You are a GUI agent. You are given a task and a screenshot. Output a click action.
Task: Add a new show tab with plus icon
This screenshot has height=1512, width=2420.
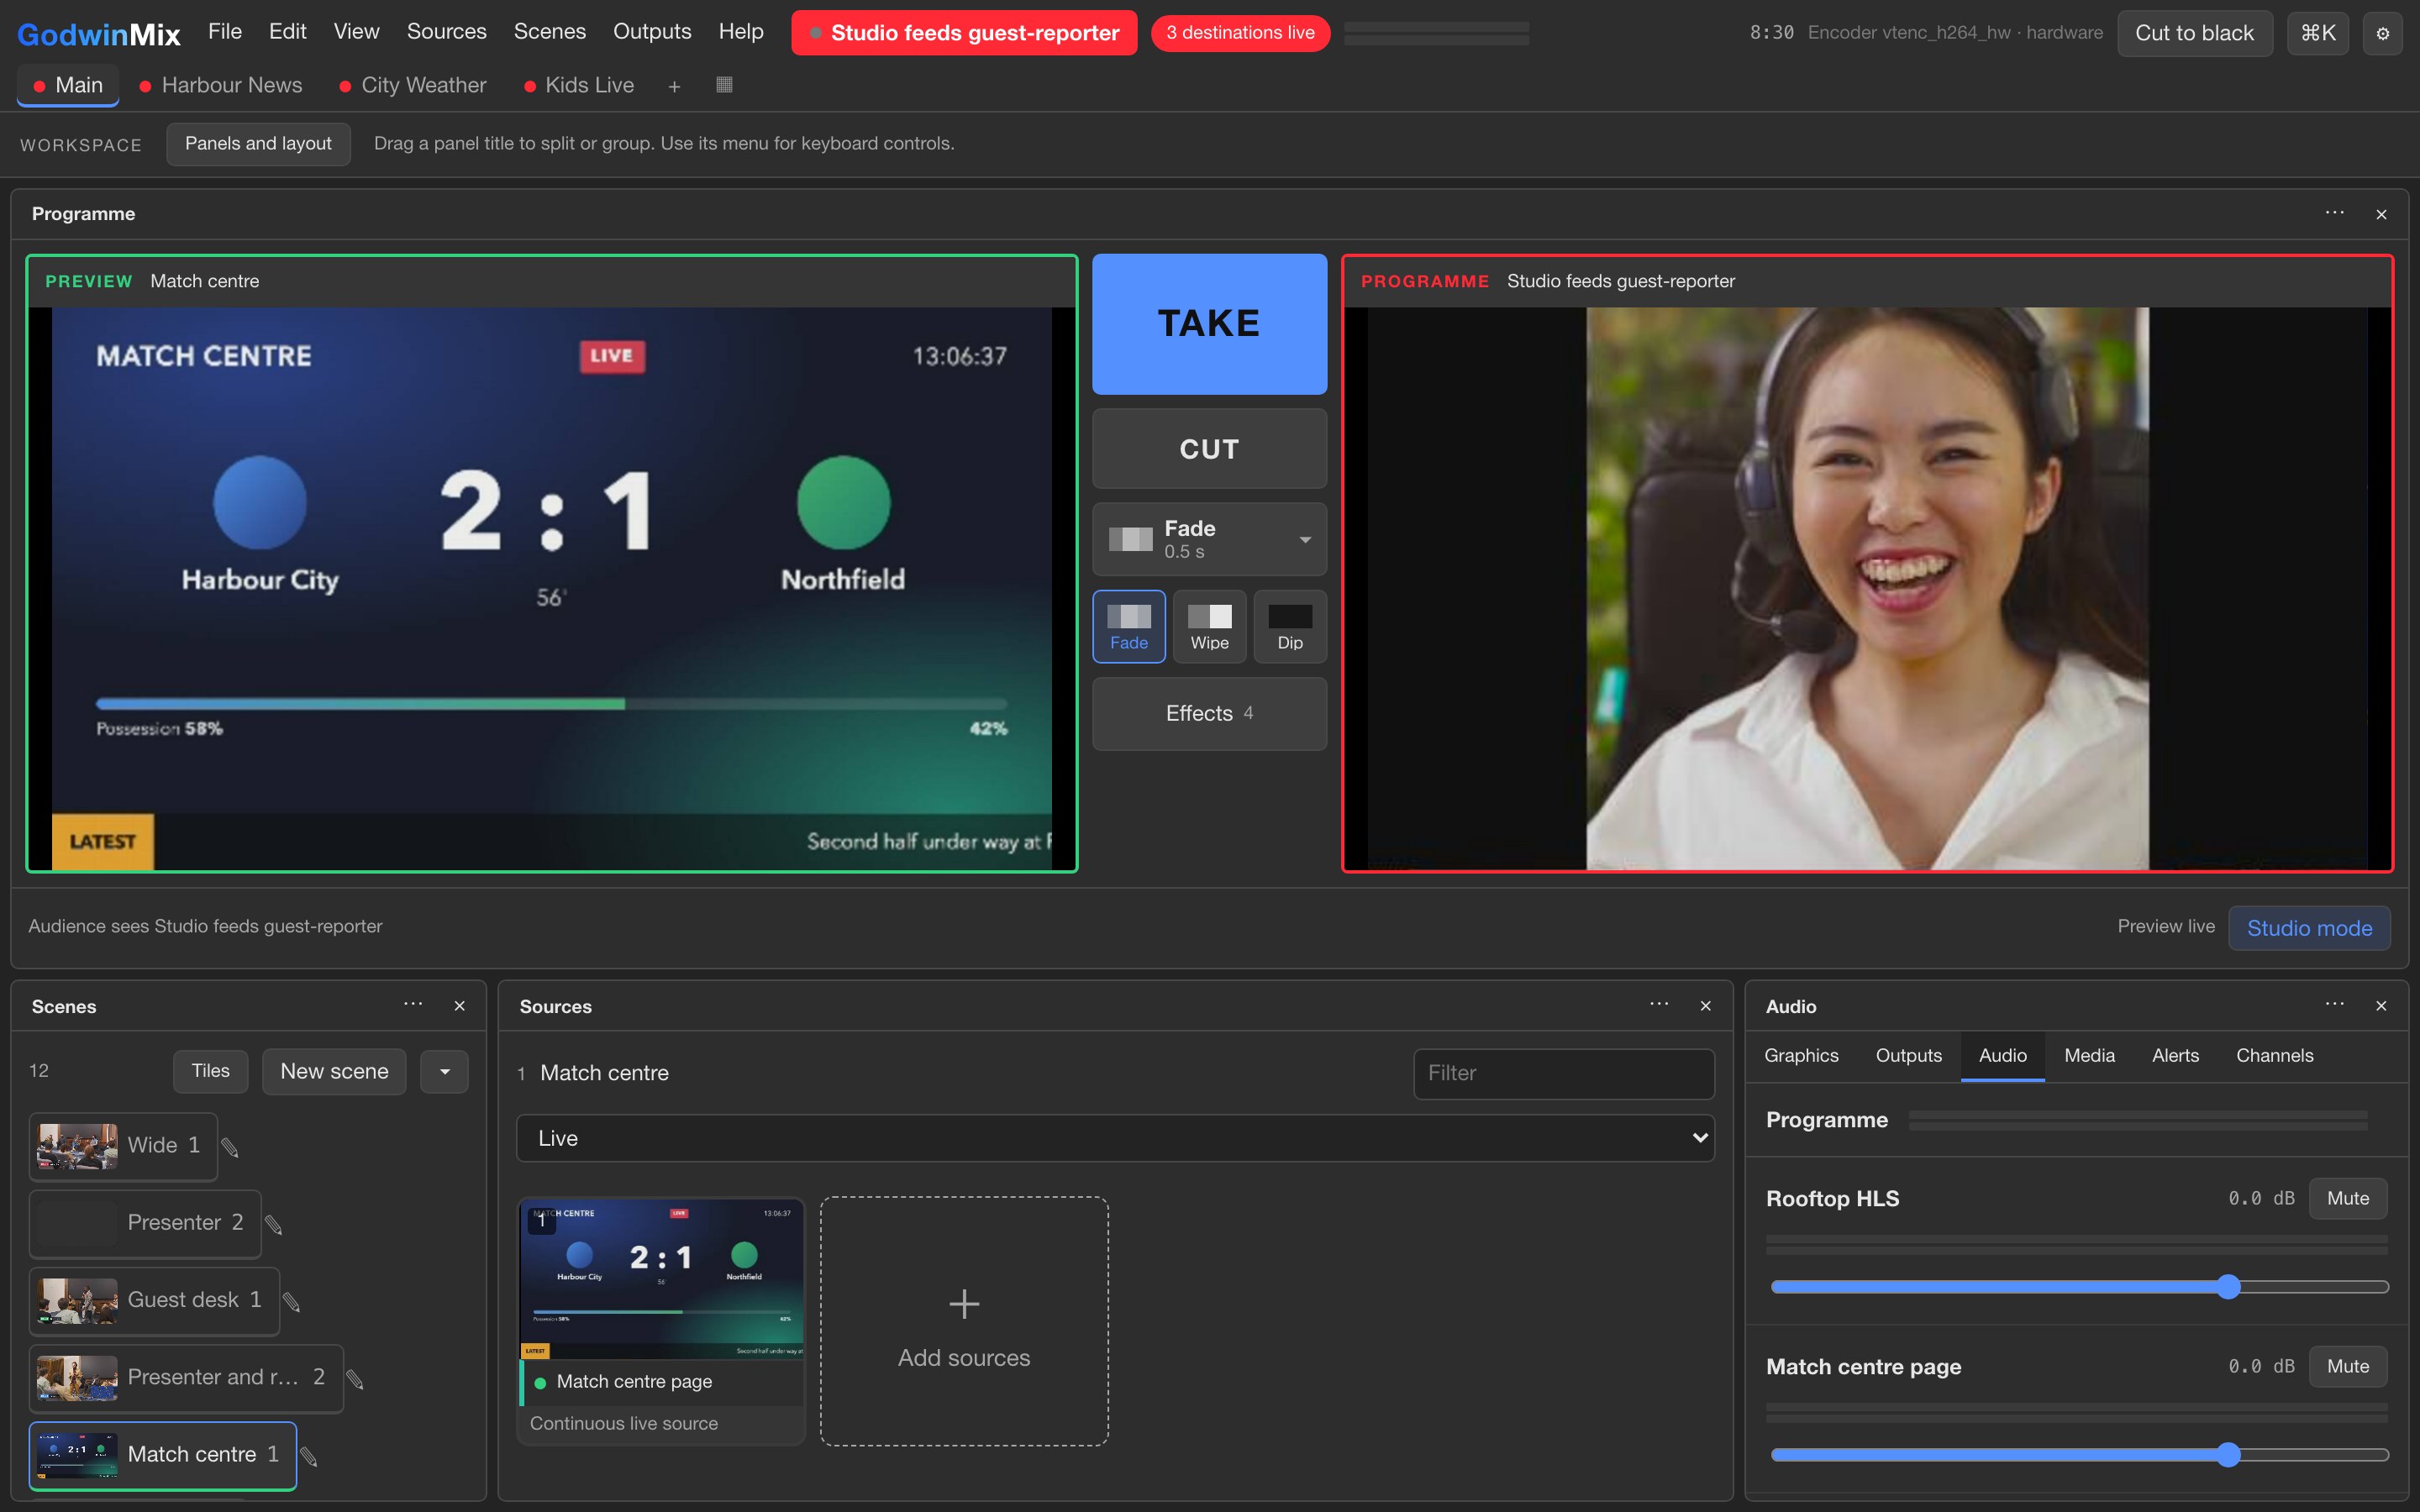tap(674, 87)
